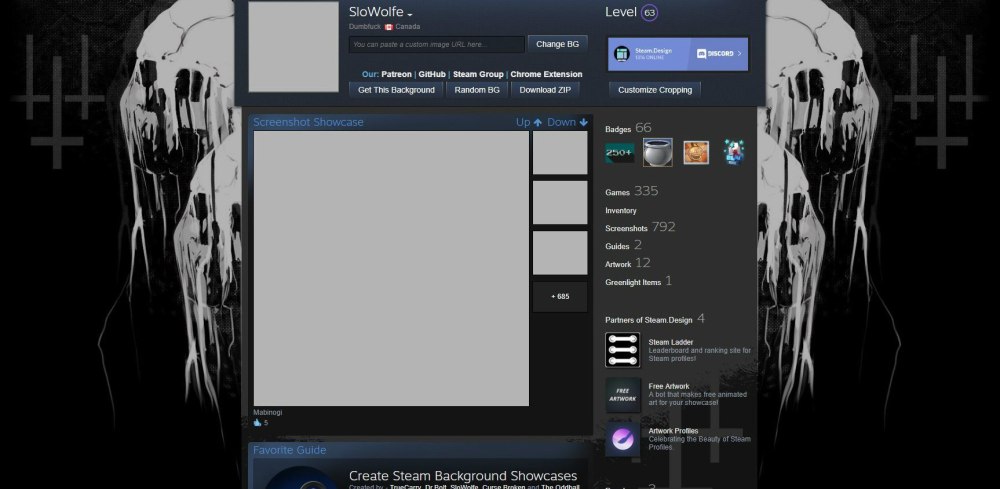Open the Steam.Design Discord banner
Screen dimensions: 1000x489
tap(678, 54)
